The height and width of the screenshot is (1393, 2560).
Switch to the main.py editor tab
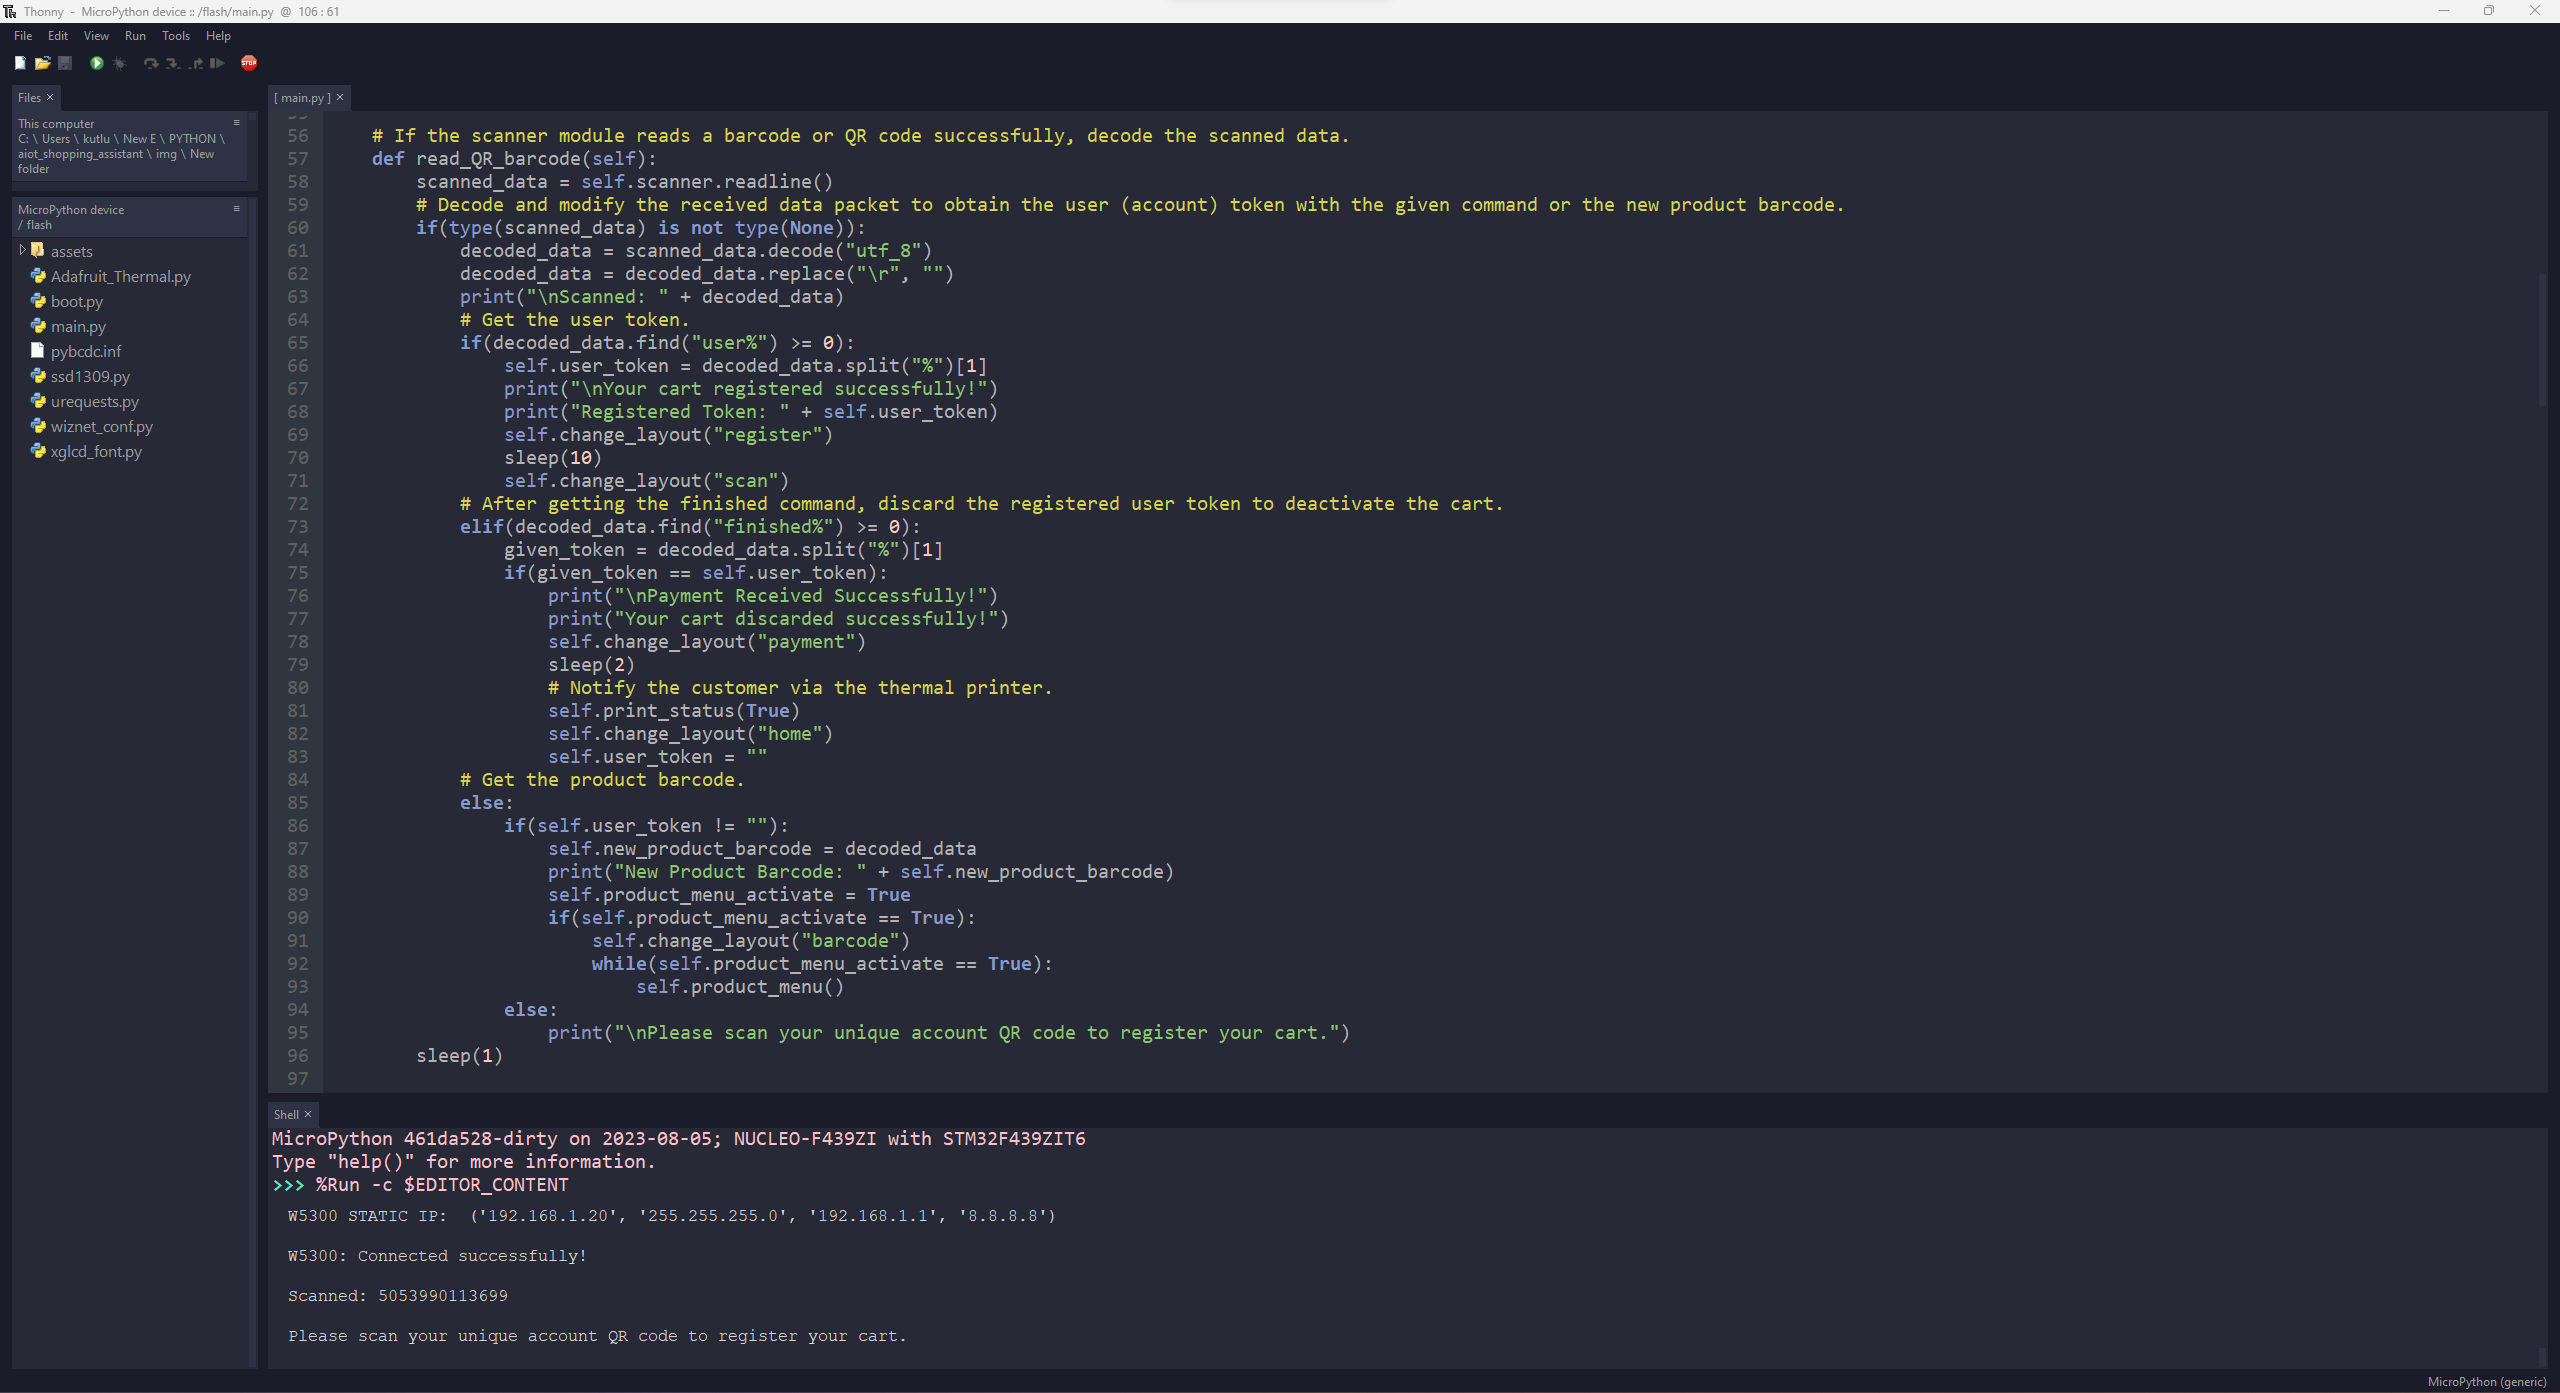click(303, 97)
